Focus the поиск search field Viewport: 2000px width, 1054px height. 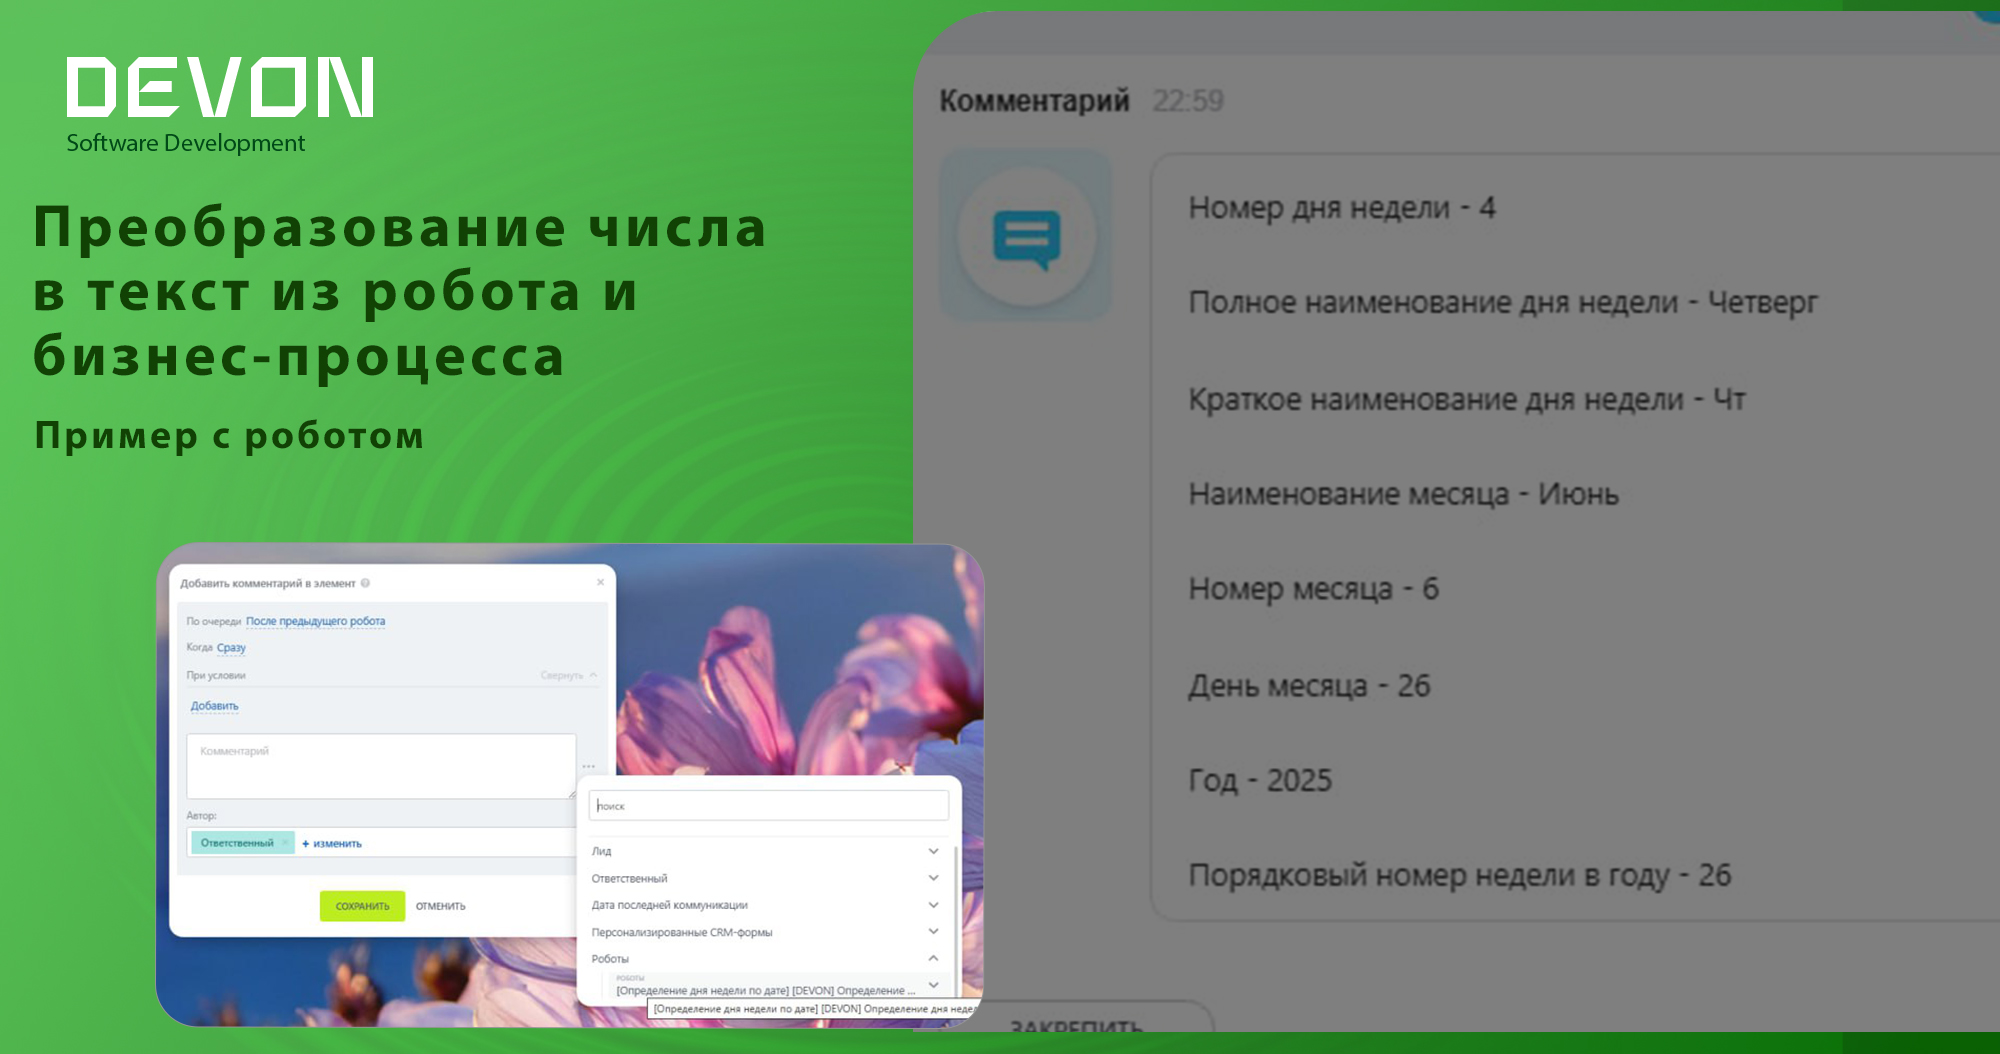768,806
